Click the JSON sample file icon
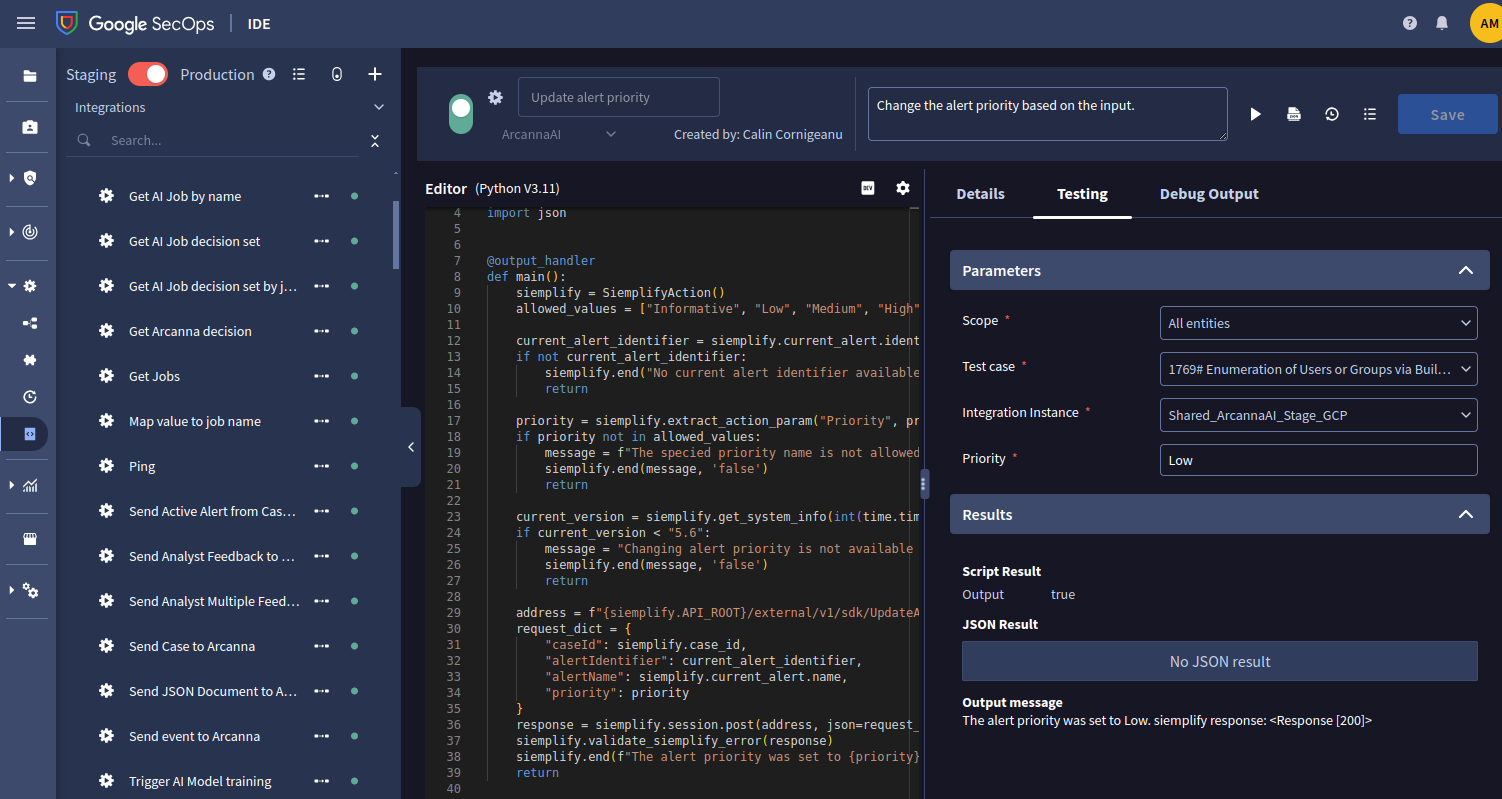Image resolution: width=1502 pixels, height=799 pixels. click(1294, 114)
